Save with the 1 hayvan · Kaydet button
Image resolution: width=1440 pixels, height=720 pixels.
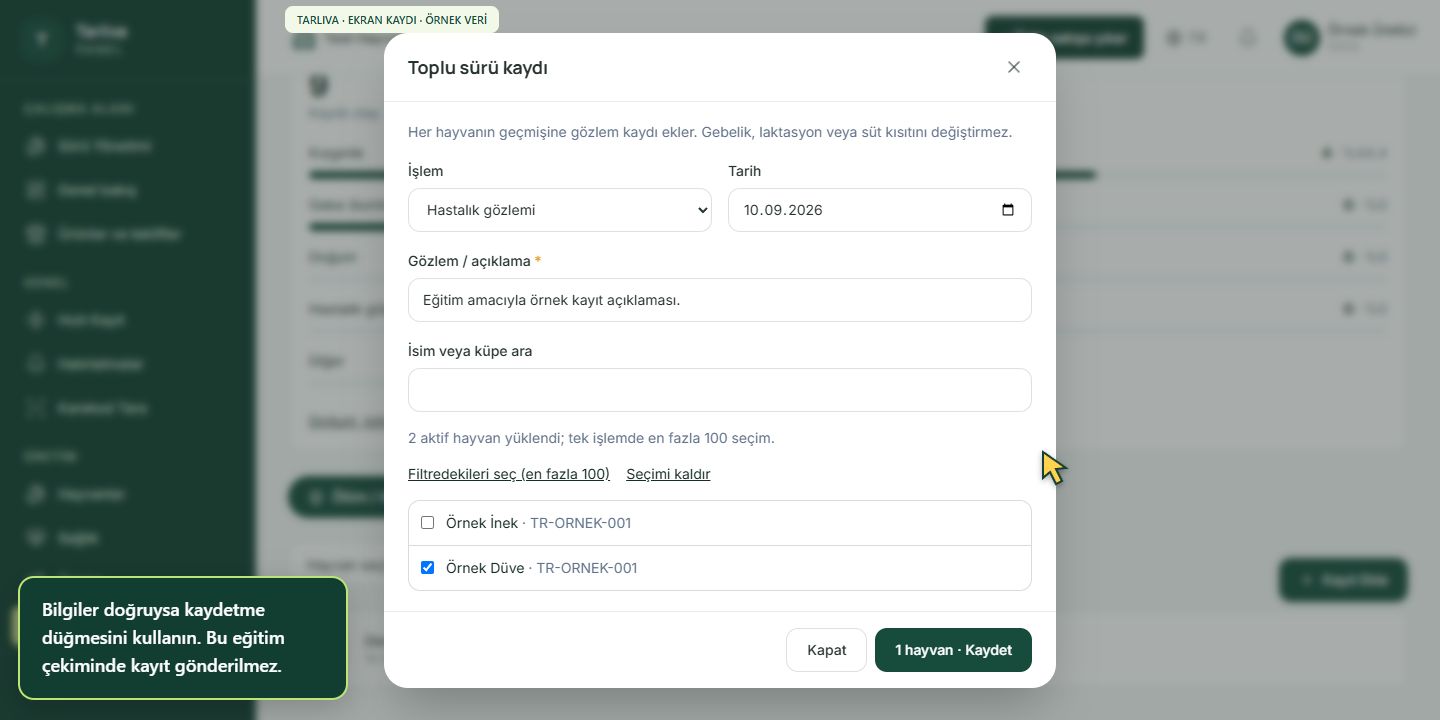coord(953,650)
